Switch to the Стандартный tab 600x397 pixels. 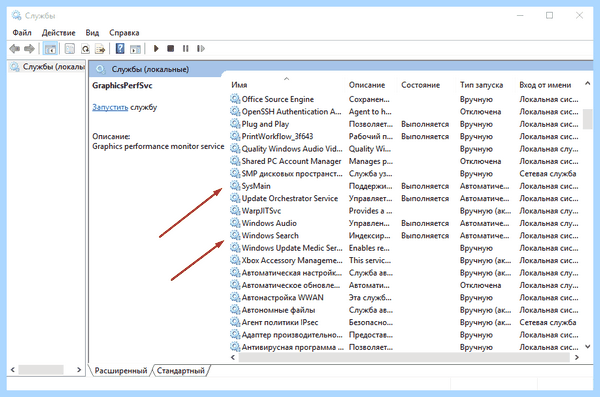pyautogui.click(x=181, y=371)
